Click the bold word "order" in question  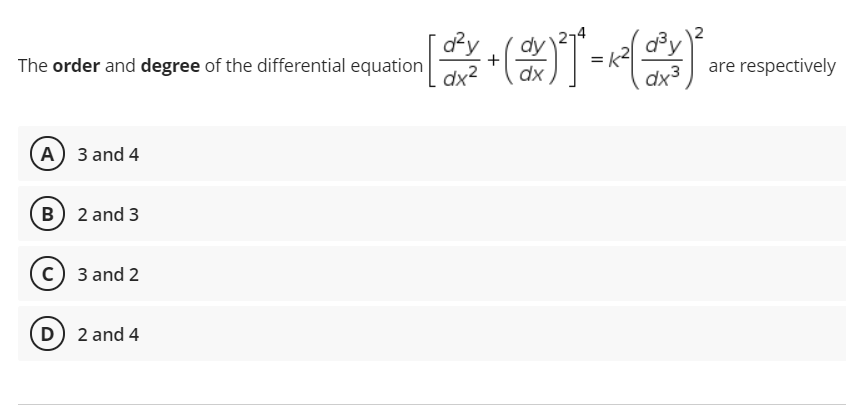76,66
